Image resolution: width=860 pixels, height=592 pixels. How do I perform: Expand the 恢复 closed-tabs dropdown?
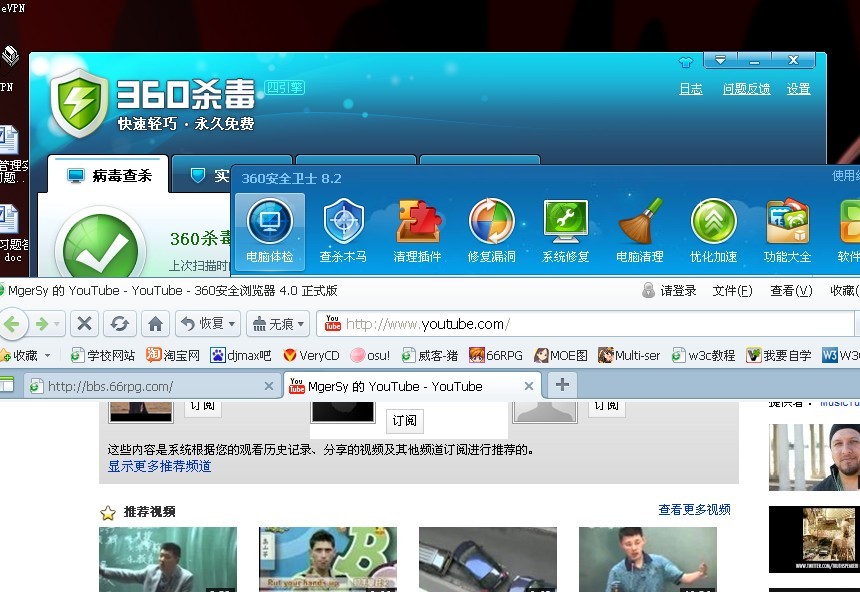coord(232,324)
